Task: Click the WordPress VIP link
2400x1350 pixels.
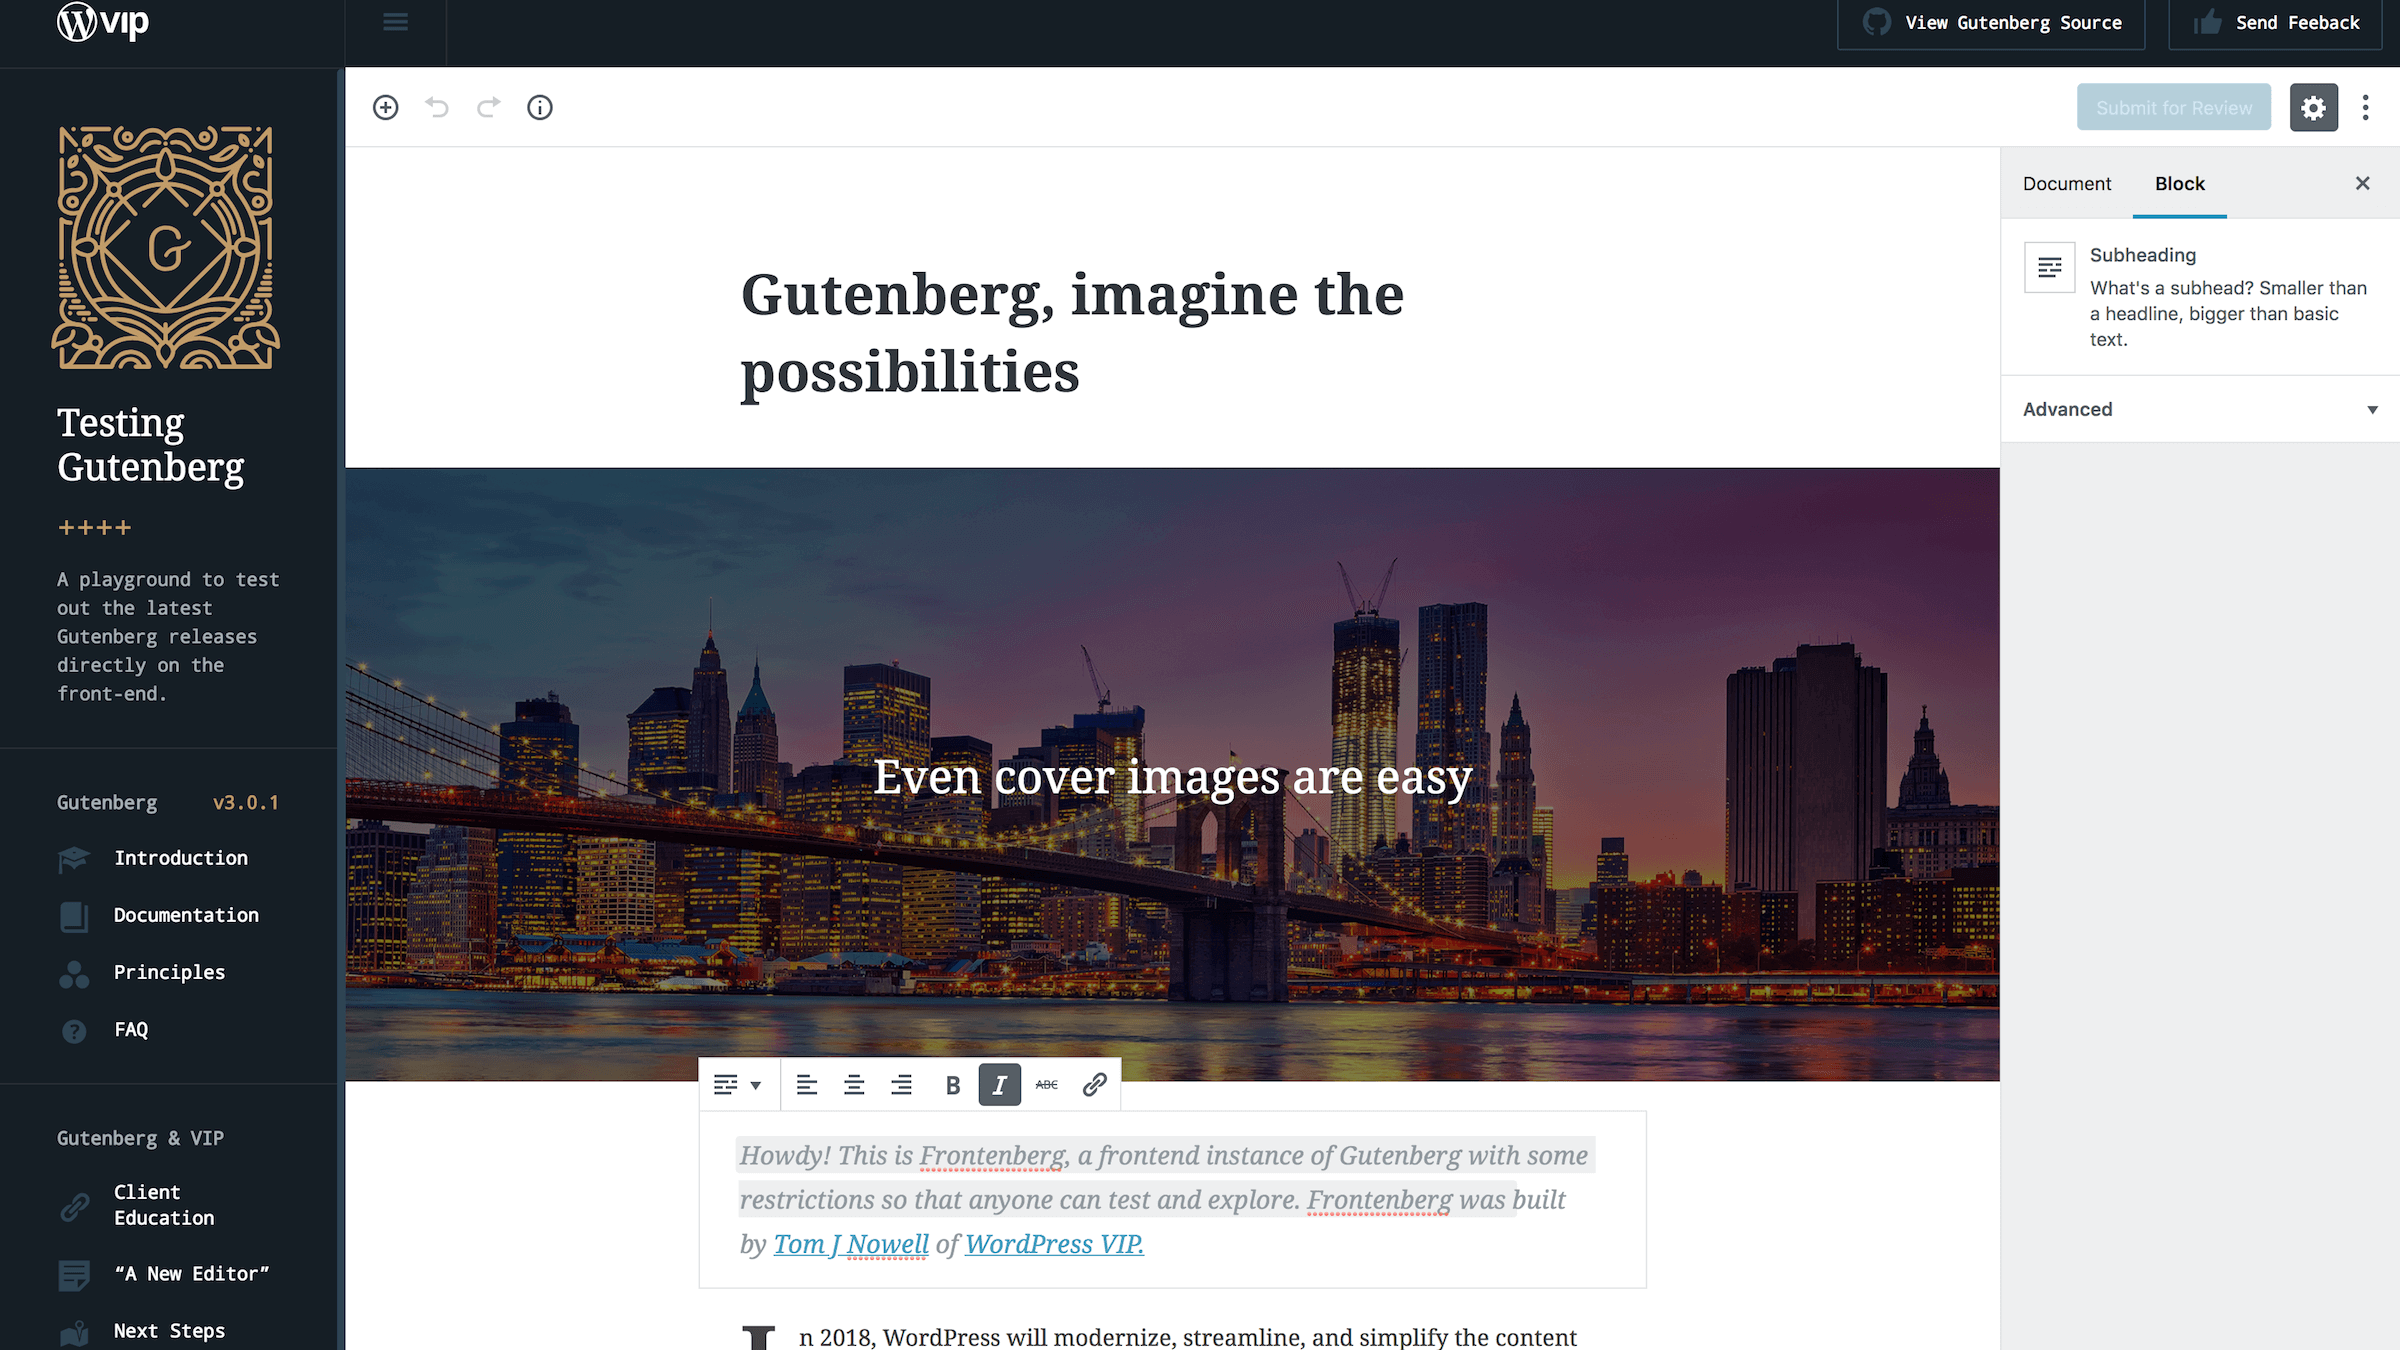Action: click(x=1053, y=1241)
